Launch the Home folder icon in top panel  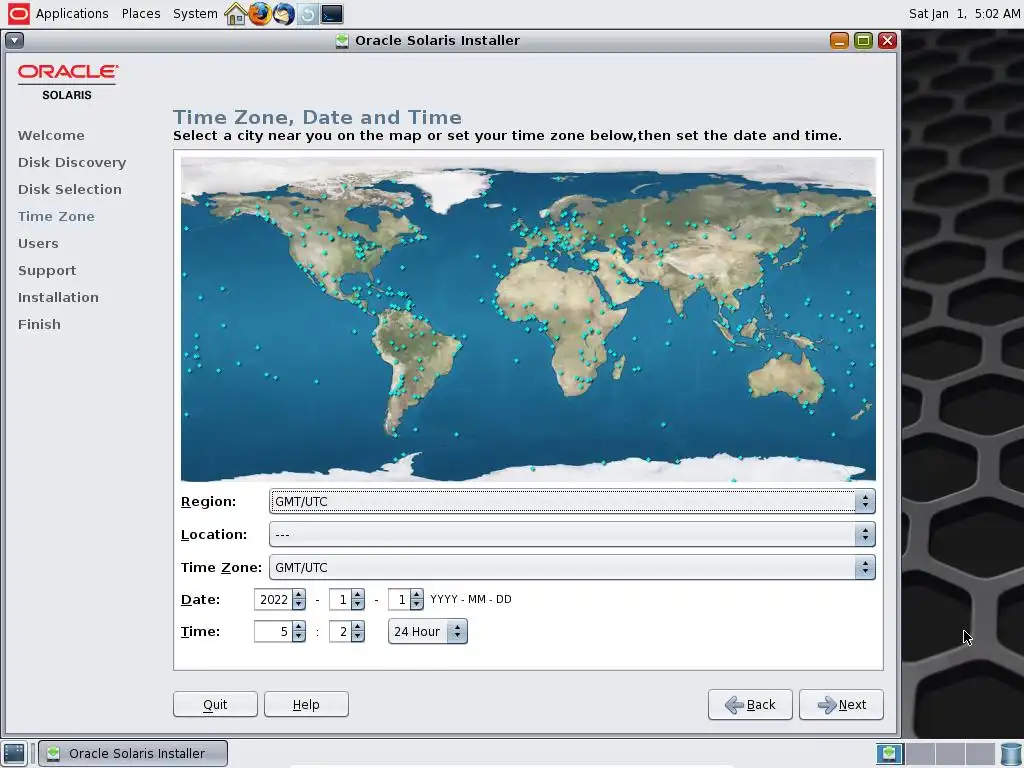pos(235,14)
